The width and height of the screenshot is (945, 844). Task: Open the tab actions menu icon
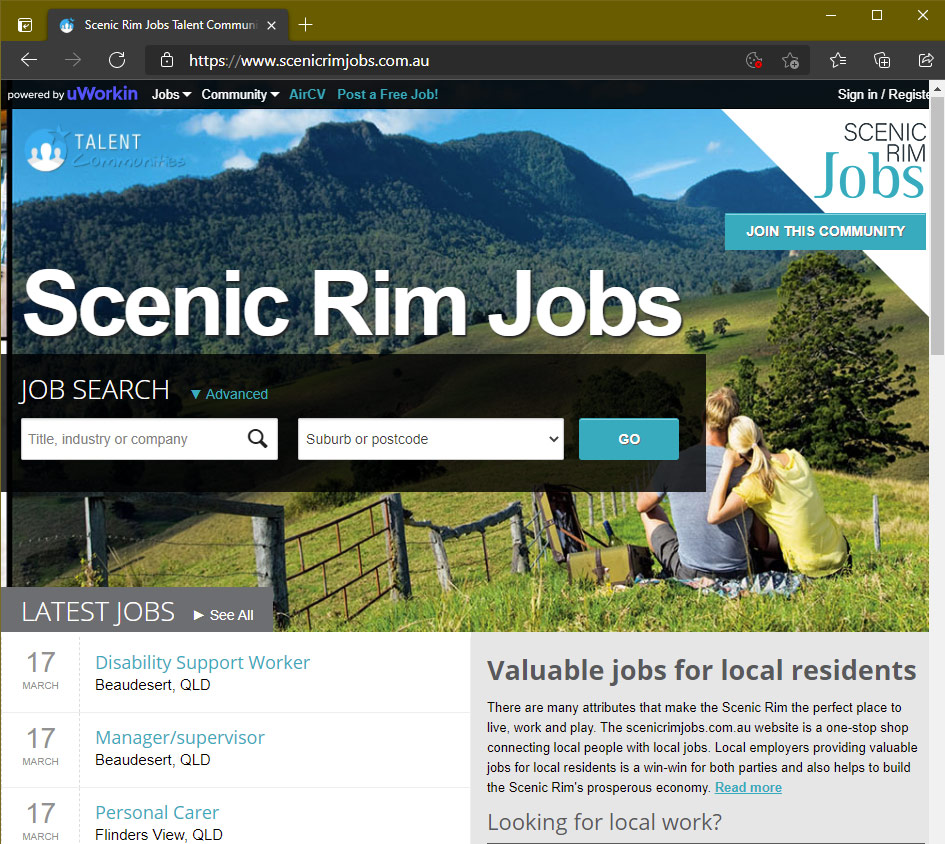25,25
